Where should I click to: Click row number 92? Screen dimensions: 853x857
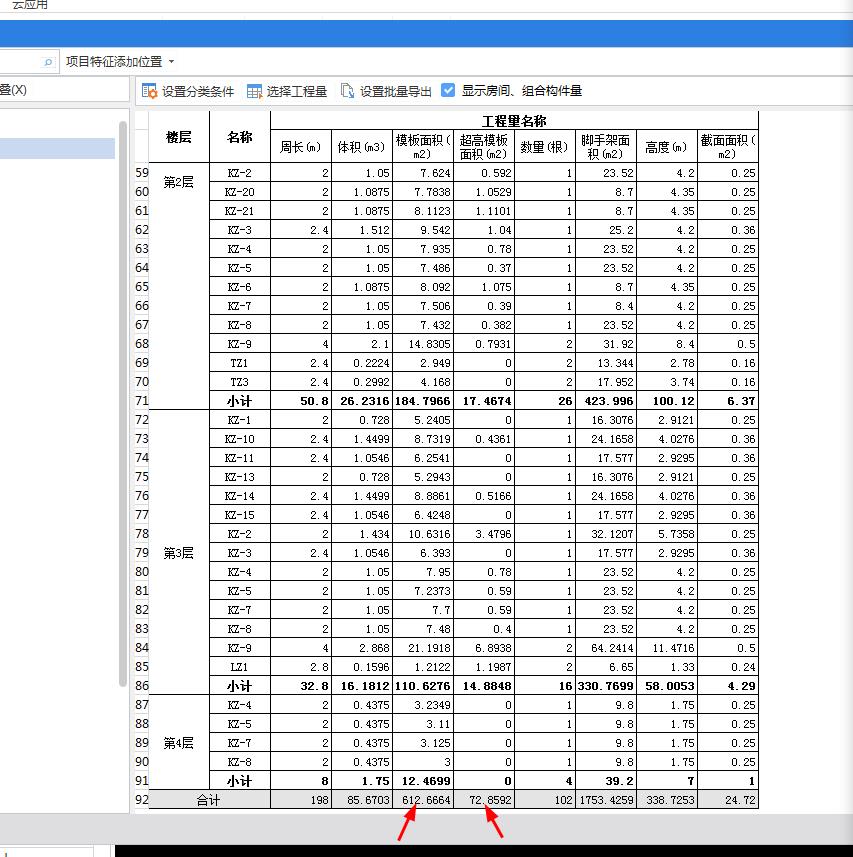(x=142, y=800)
